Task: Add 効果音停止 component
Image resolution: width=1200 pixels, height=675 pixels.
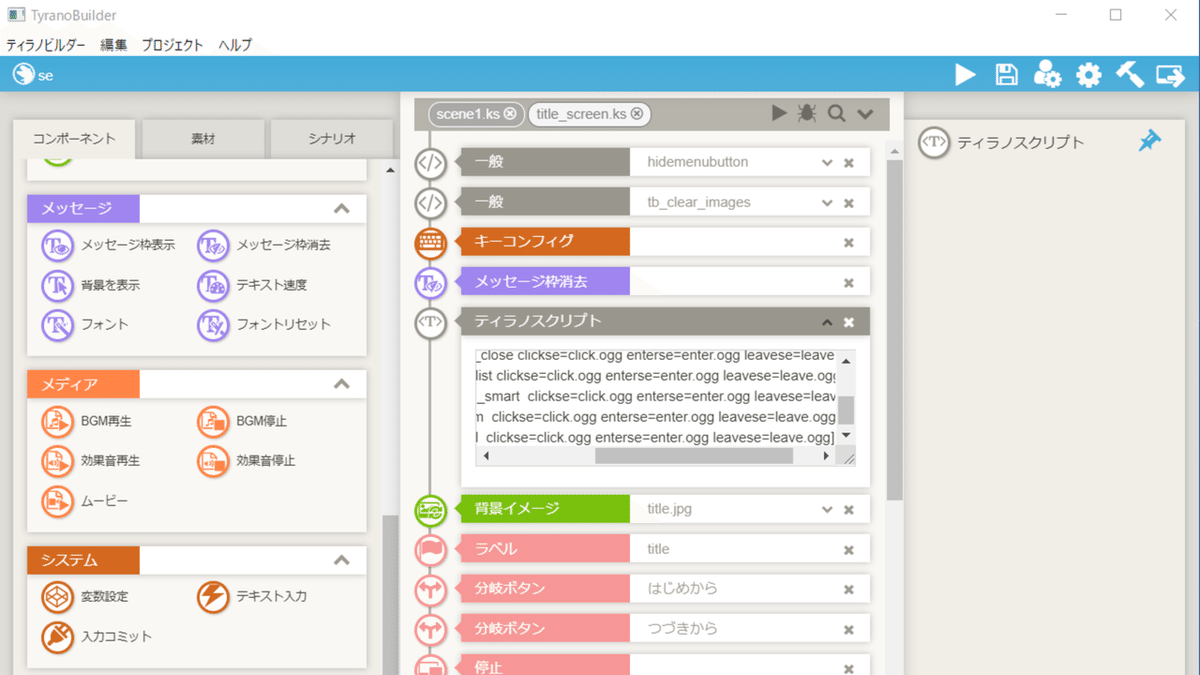Action: pyautogui.click(x=246, y=461)
